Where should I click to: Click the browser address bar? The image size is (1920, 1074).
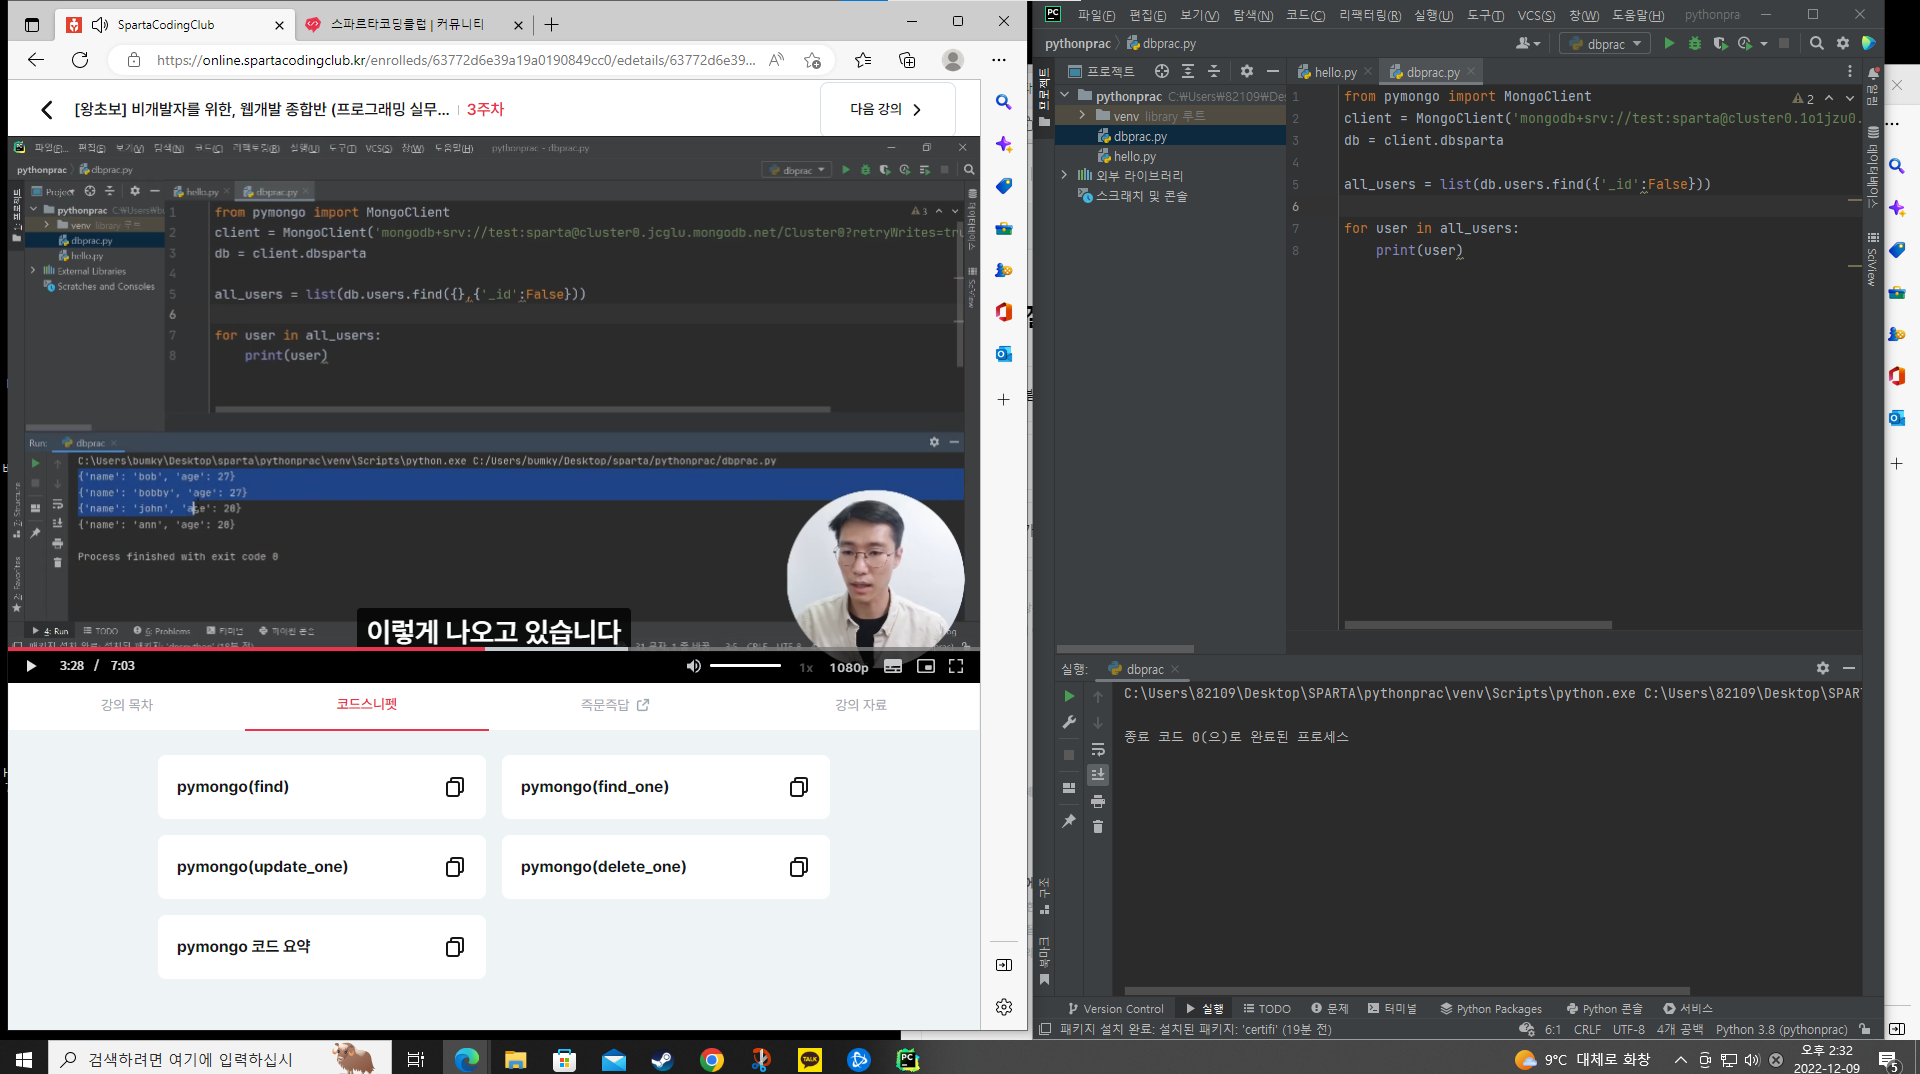456,60
